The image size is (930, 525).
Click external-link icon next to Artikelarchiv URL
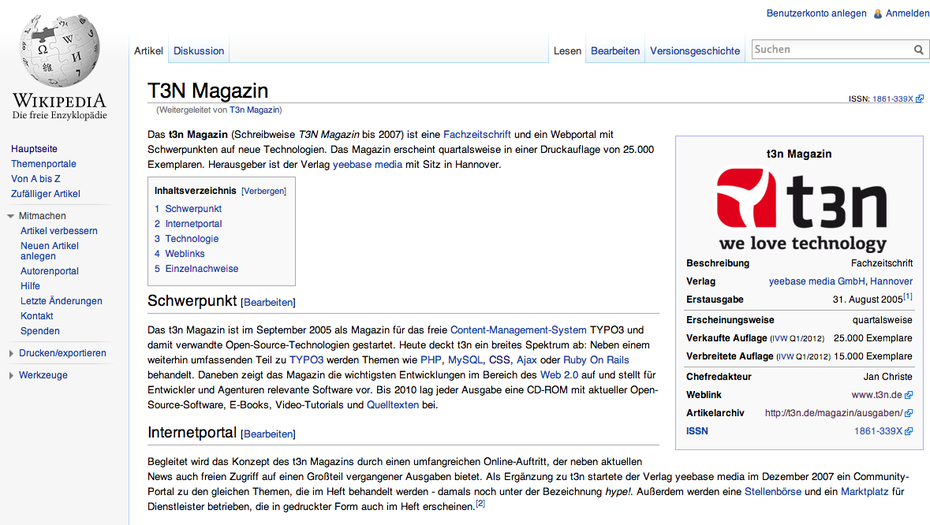tap(909, 413)
